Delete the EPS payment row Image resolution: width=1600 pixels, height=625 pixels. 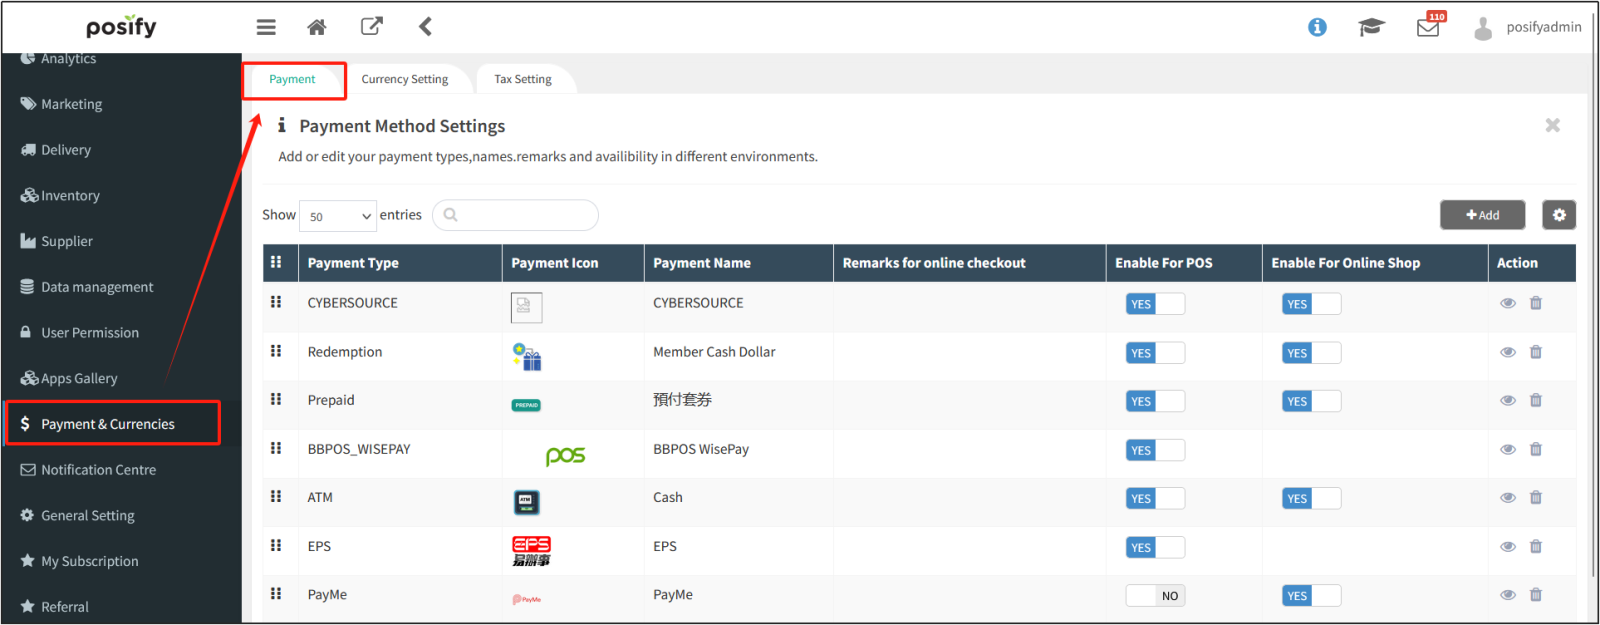[1536, 546]
